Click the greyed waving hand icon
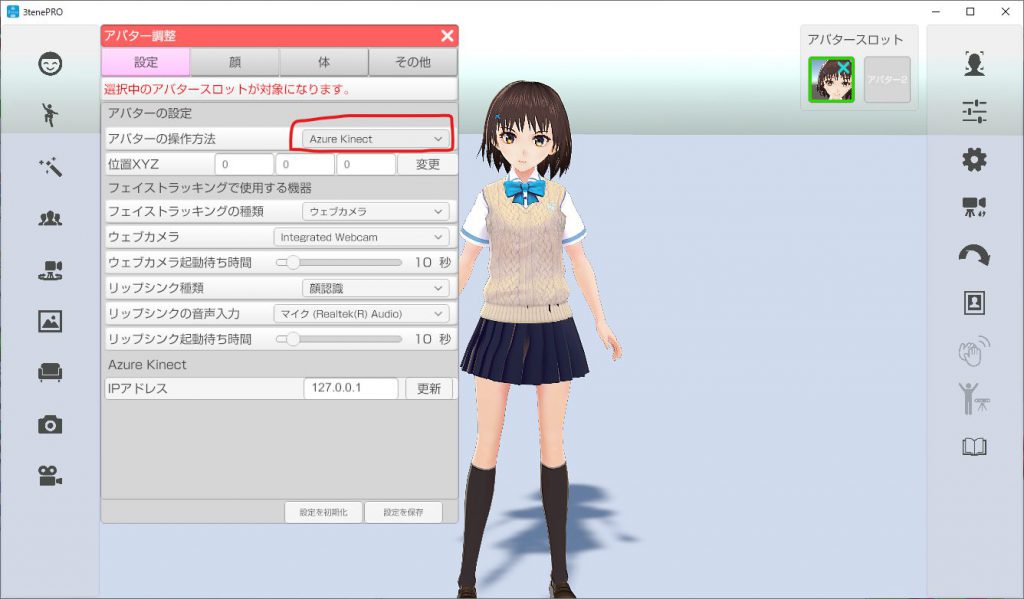The image size is (1024, 599). point(974,351)
